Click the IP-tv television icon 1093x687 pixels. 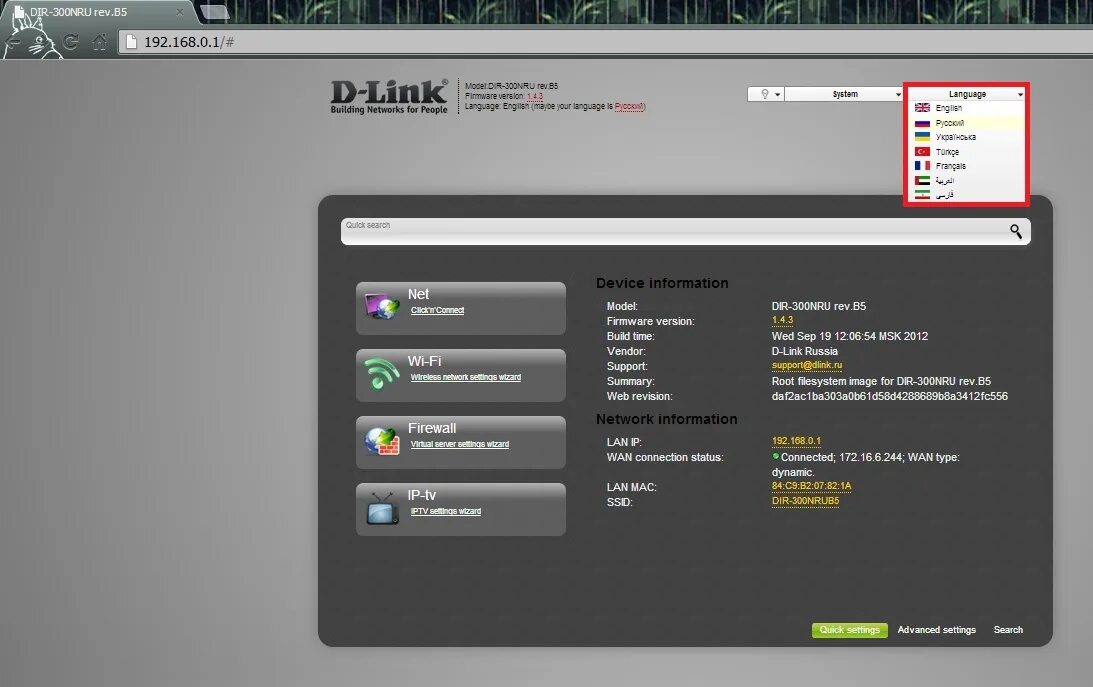coord(382,509)
